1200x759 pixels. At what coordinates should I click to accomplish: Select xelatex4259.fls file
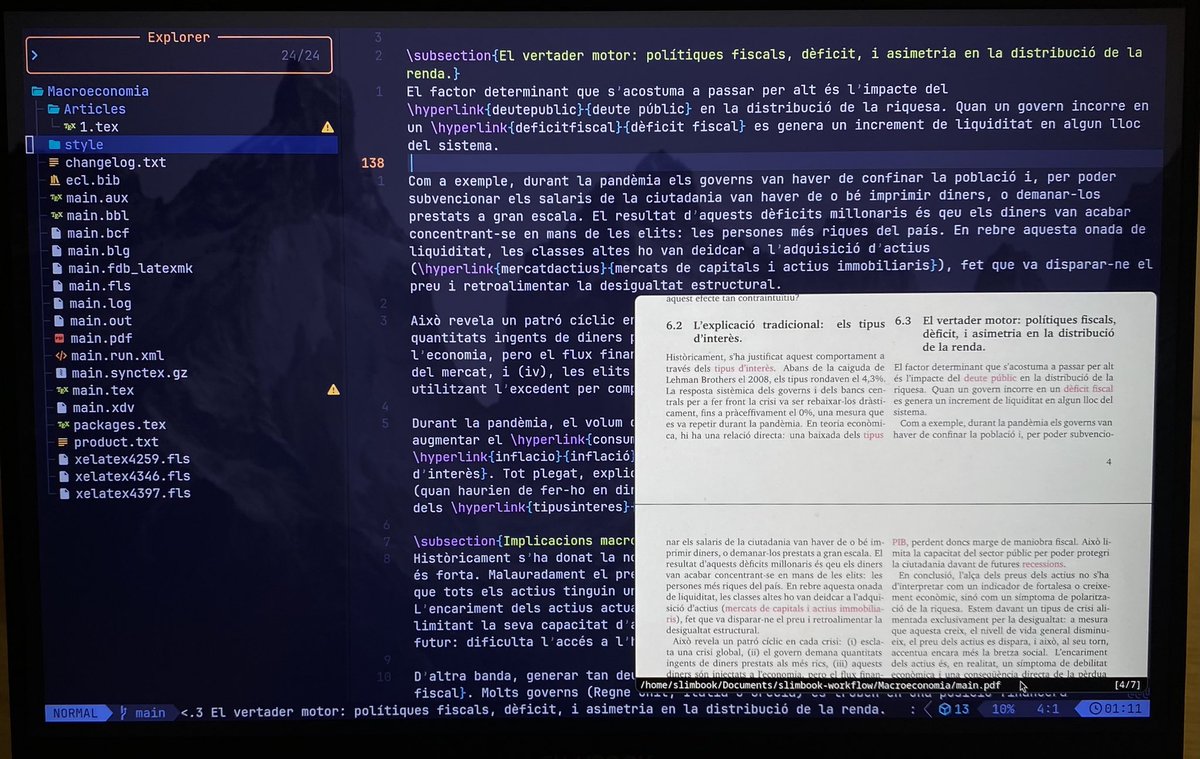(132, 459)
